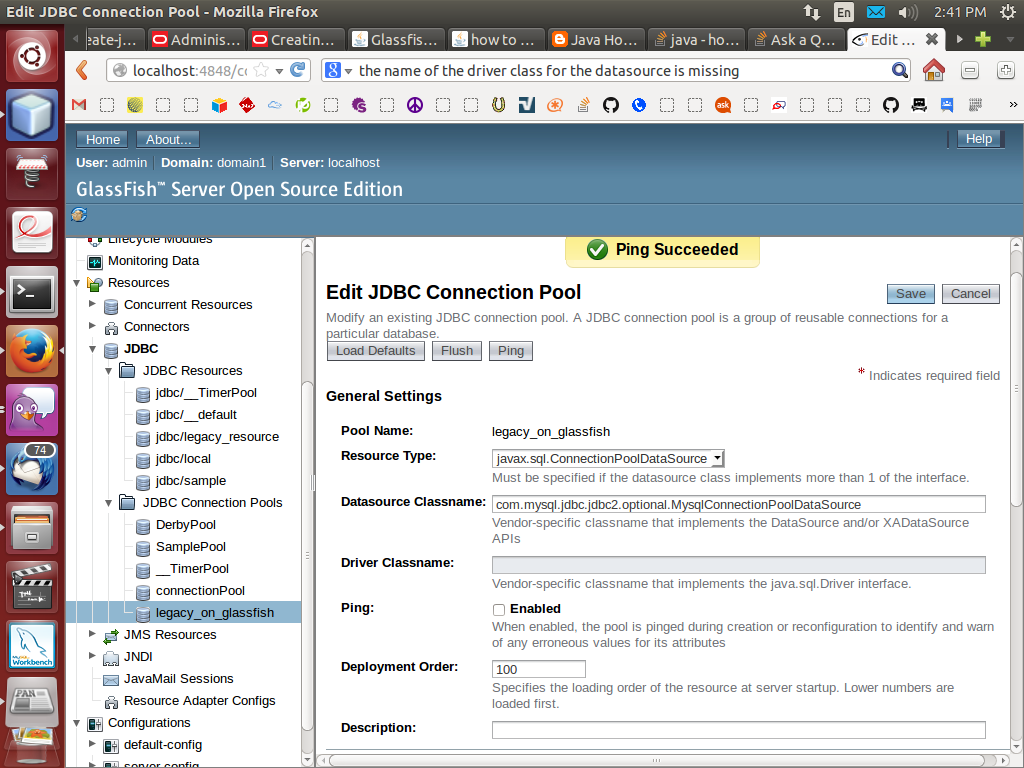Viewport: 1024px width, 768px height.
Task: Bookmark this page with star icon
Action: (261, 70)
